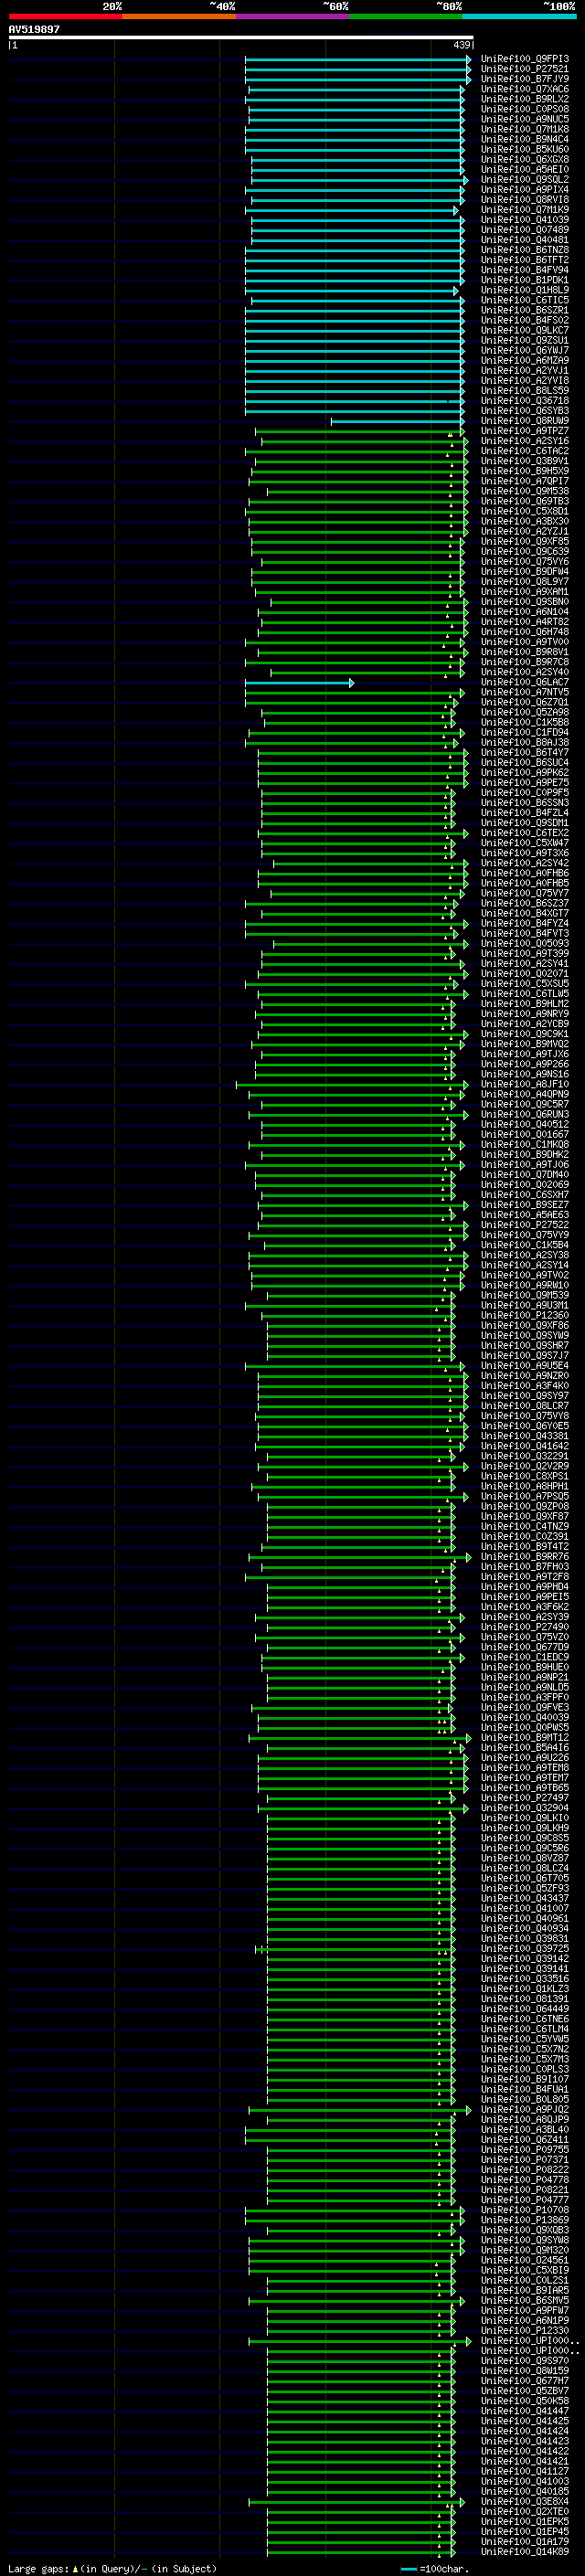The height and width of the screenshot is (2576, 585).
Task: Click the cyan ~100% identity legend segment
Action: coord(520,16)
